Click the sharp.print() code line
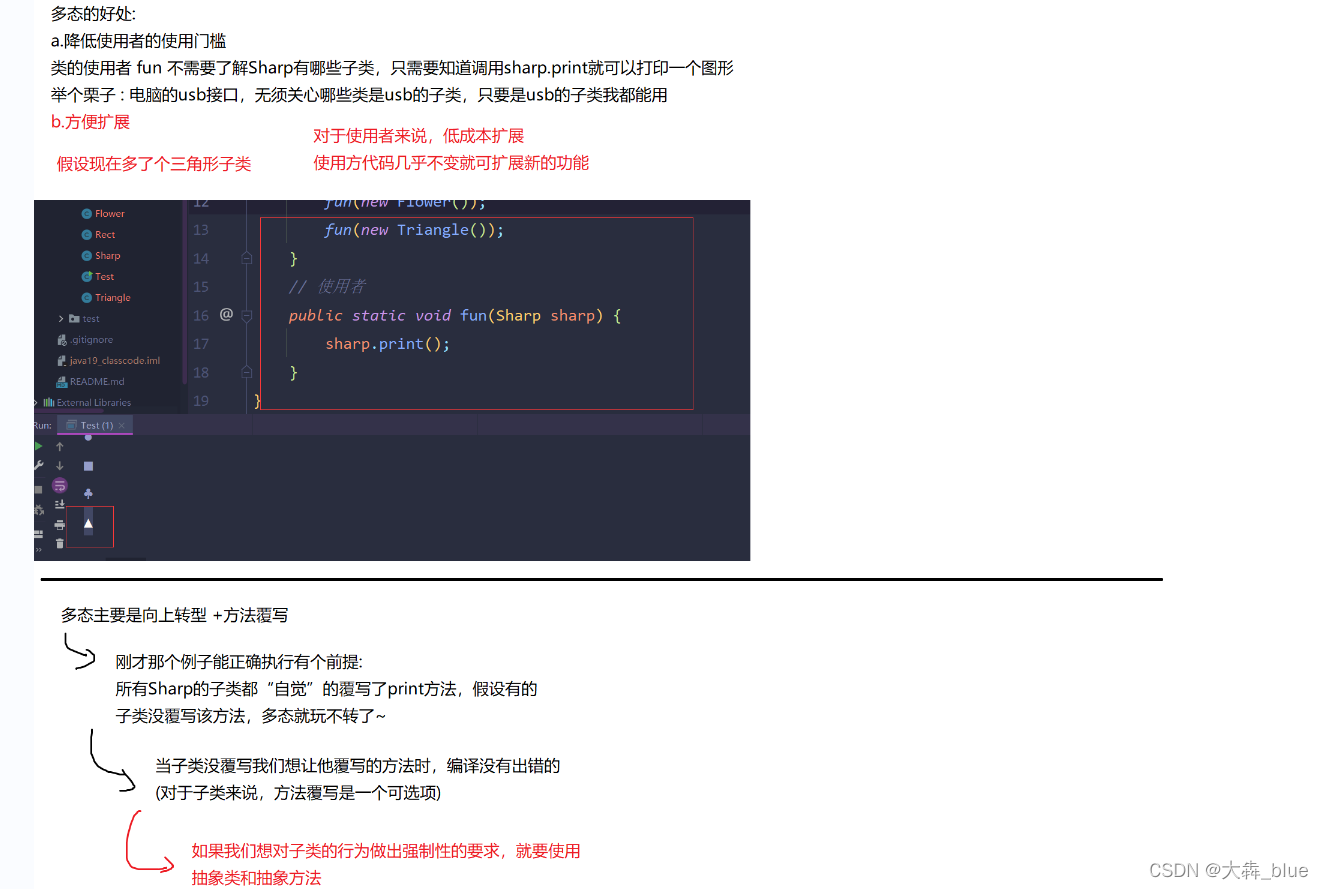Image resolution: width=1323 pixels, height=889 pixels. tap(388, 344)
